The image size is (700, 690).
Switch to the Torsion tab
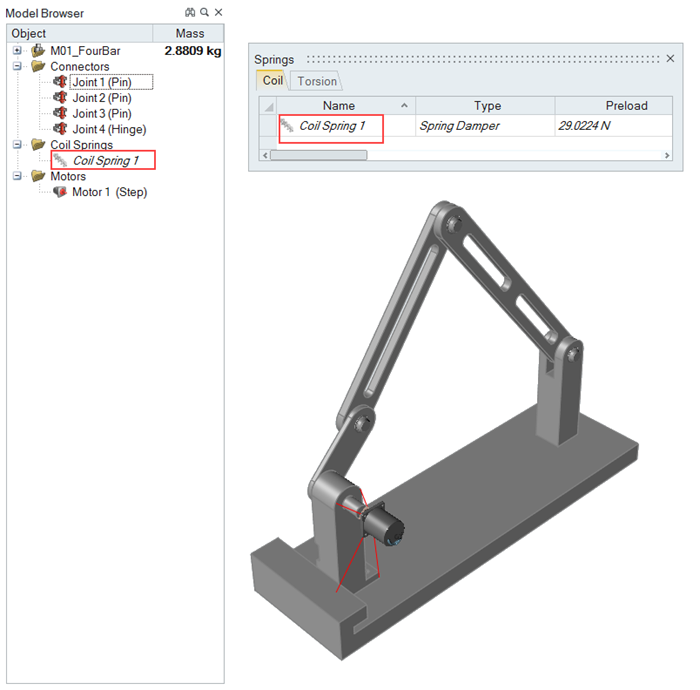pyautogui.click(x=317, y=81)
